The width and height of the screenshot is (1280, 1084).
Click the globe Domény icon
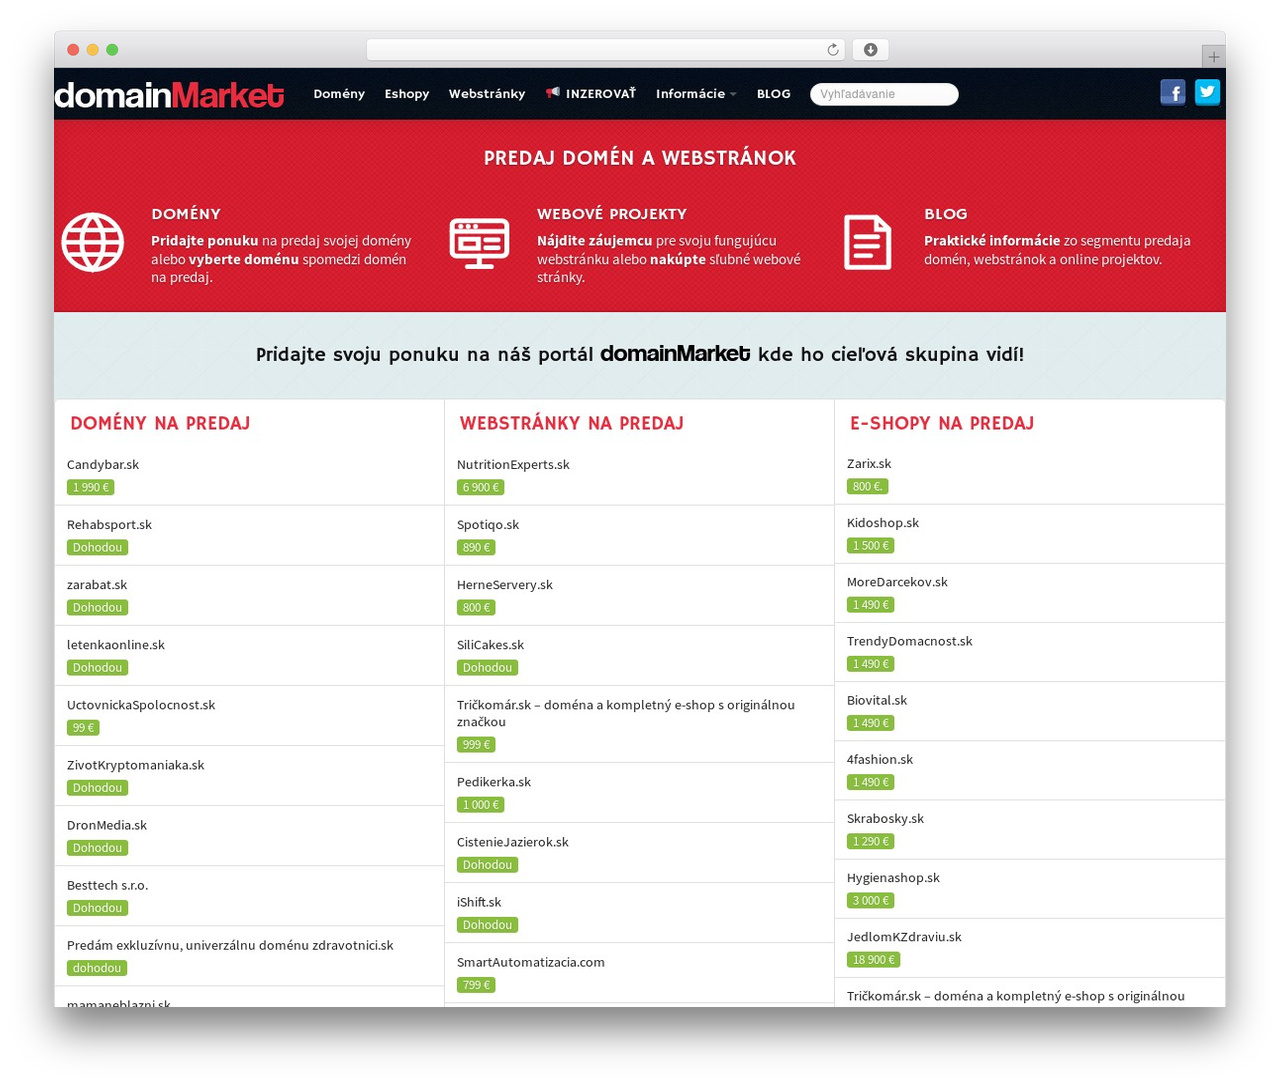tap(93, 242)
